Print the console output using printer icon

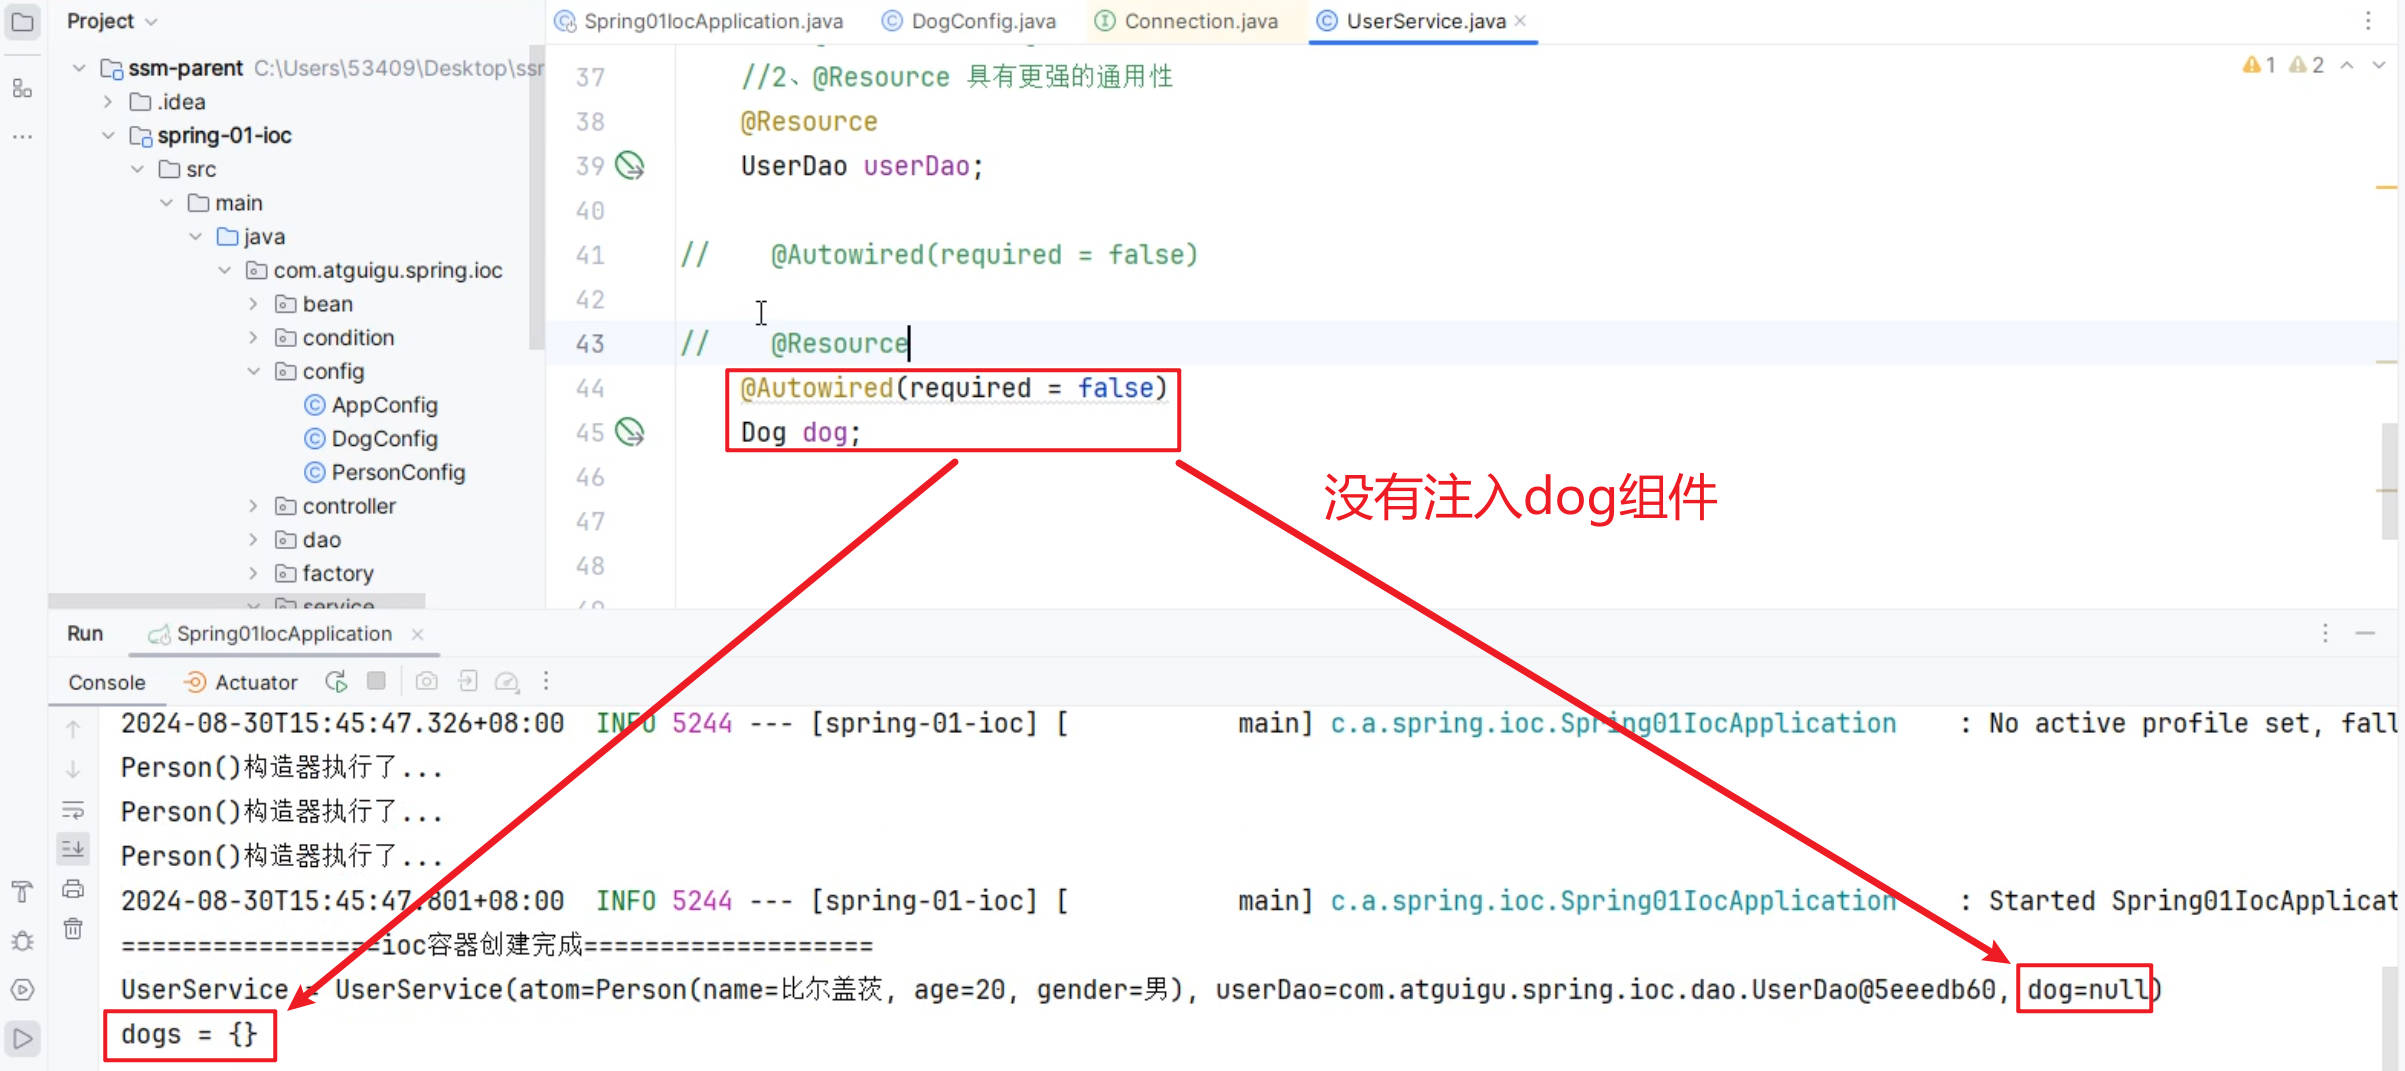click(x=73, y=889)
